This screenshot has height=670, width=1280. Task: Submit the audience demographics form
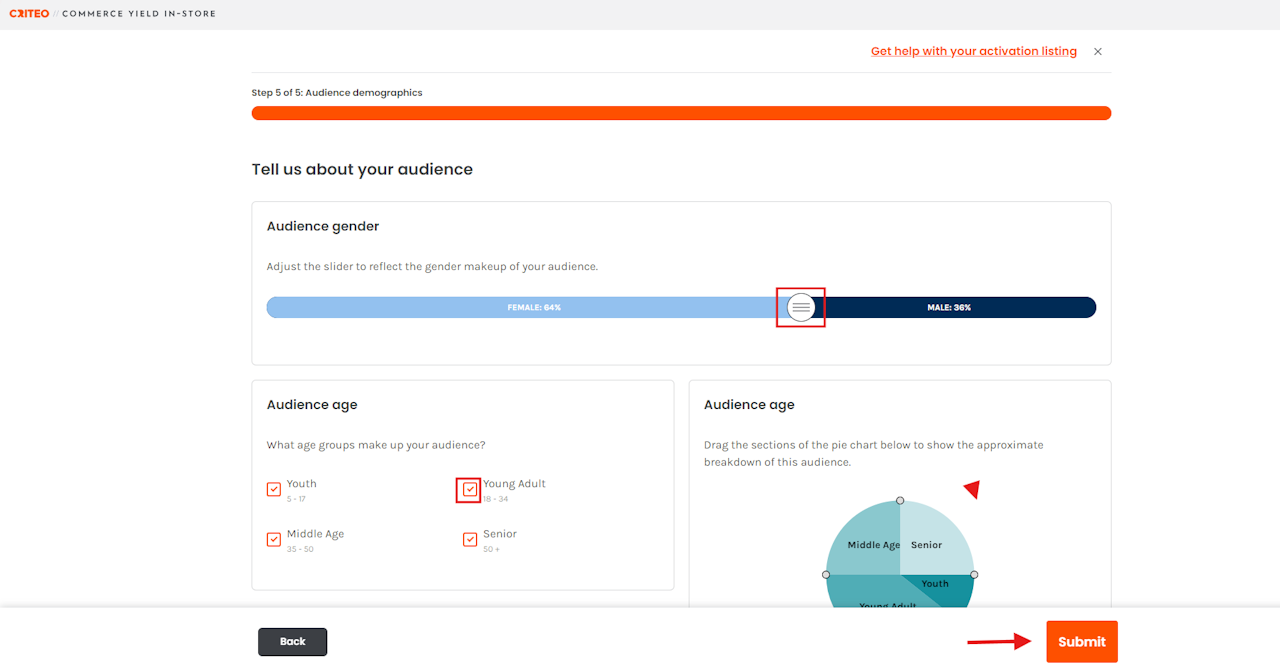tap(1082, 642)
